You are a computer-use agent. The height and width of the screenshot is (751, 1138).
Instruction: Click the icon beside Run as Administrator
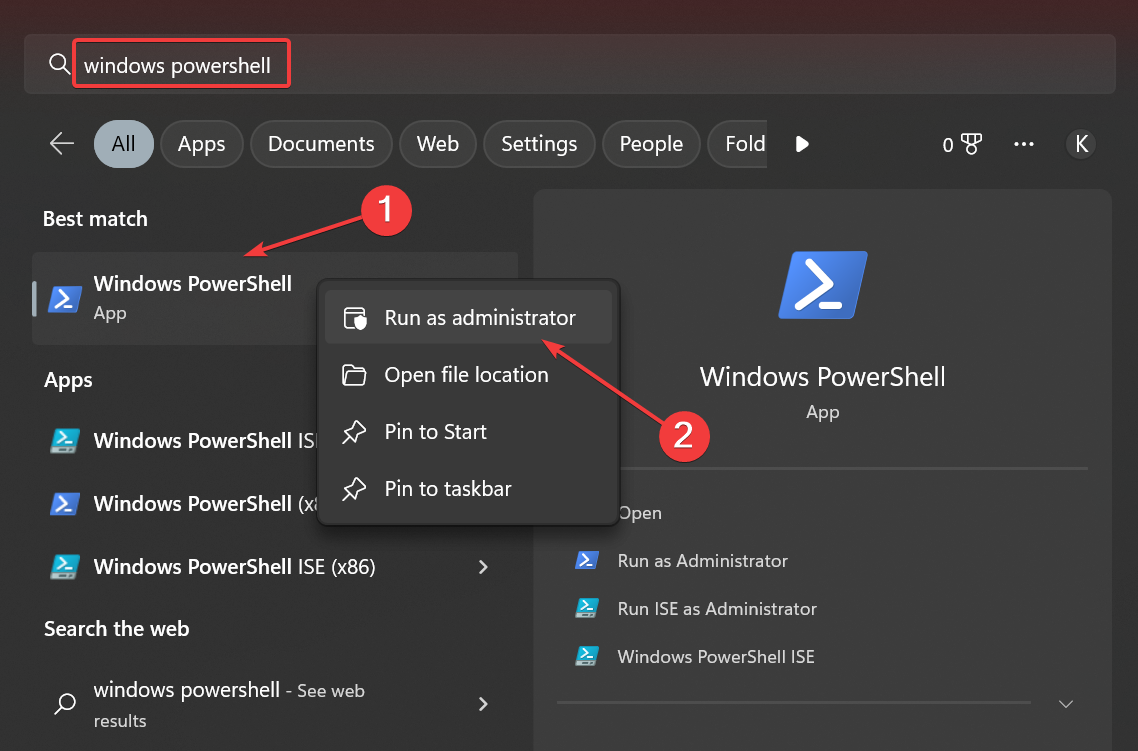(x=586, y=560)
